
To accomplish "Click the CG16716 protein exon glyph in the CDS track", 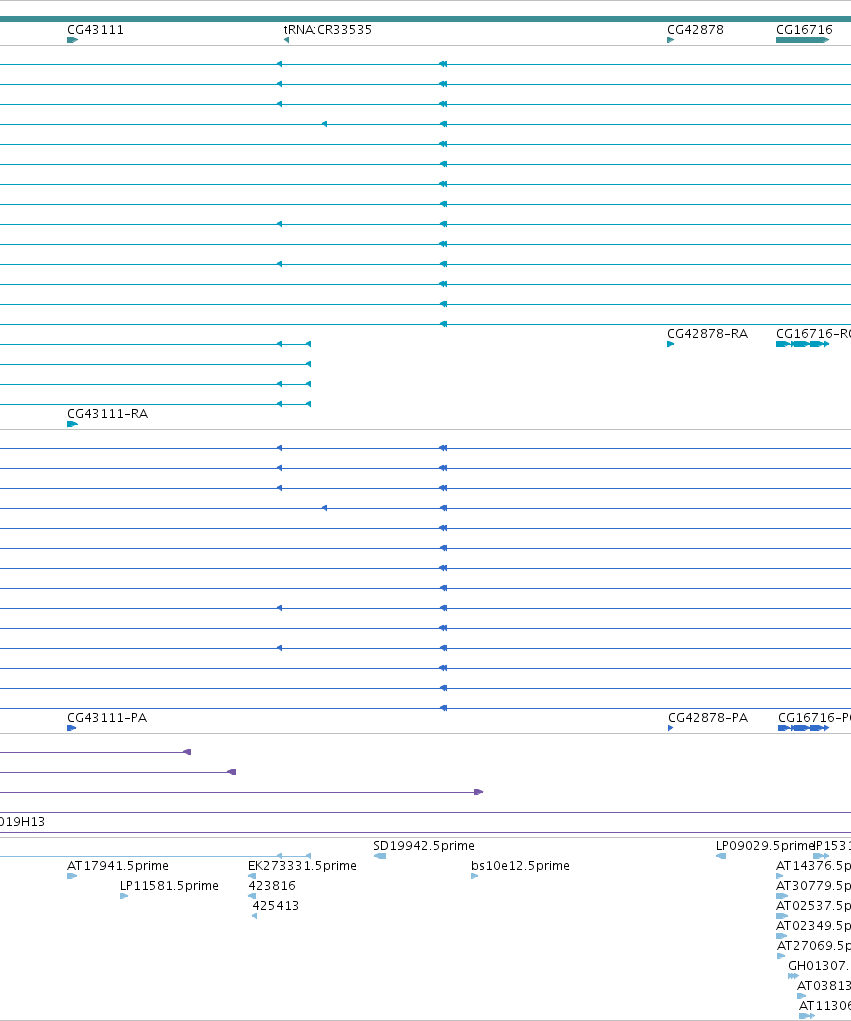I will coord(803,729).
